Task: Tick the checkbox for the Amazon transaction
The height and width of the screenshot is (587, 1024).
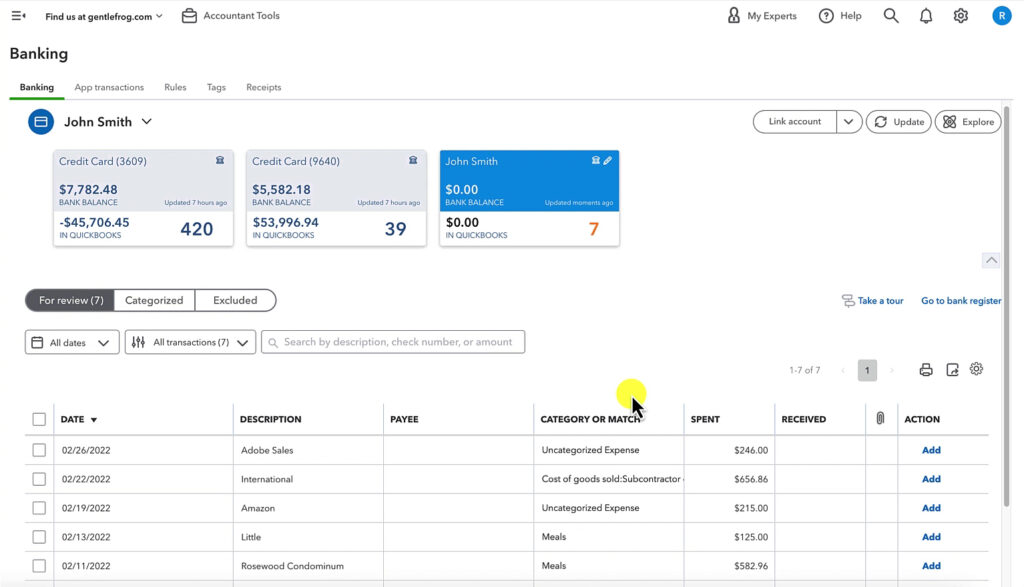Action: tap(39, 507)
